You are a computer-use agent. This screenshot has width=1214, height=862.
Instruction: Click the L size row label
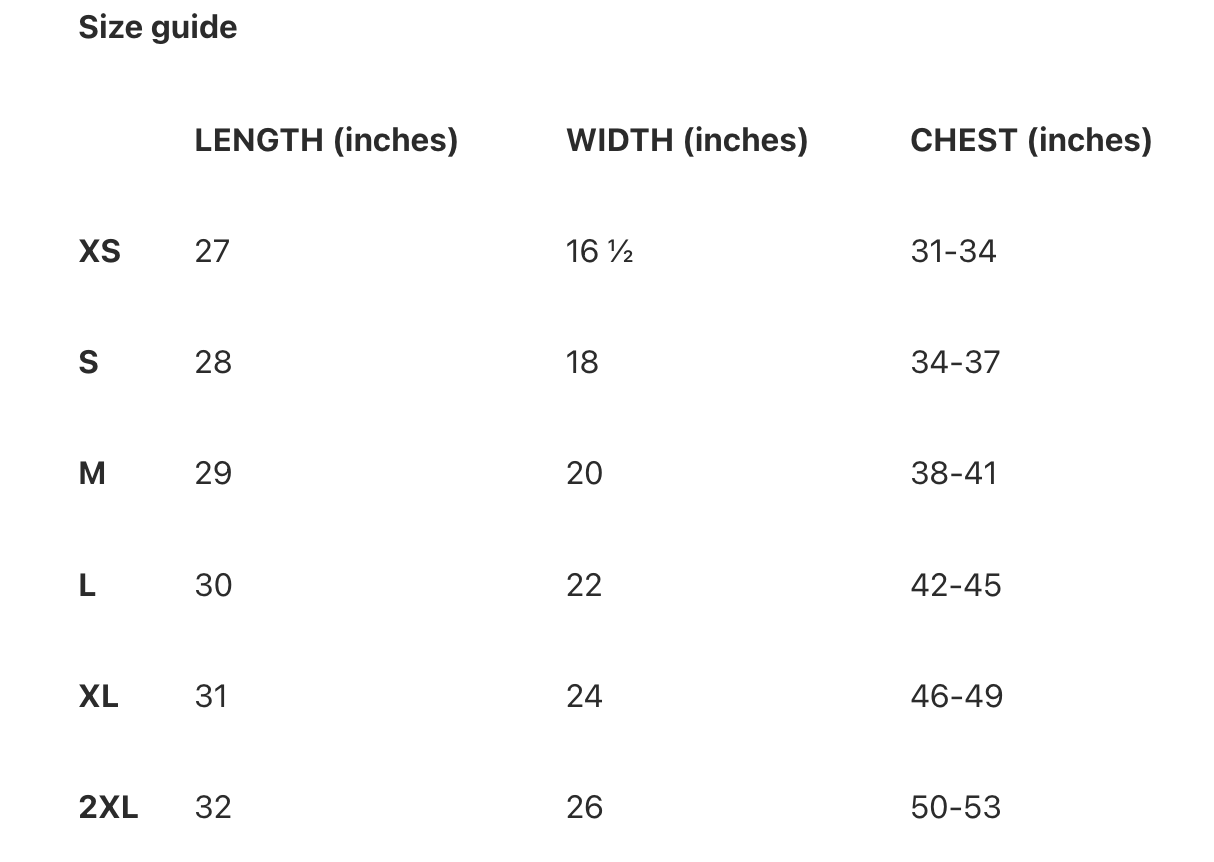[x=87, y=585]
